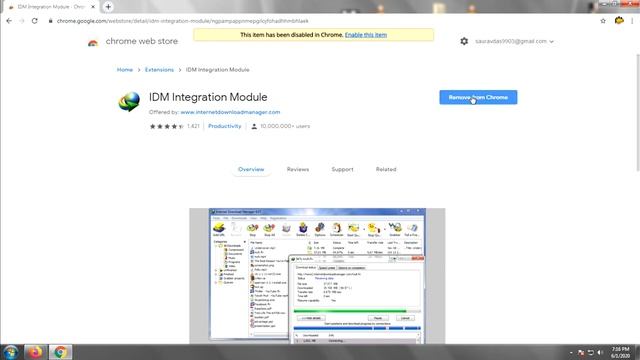Click the Remove from Chrome button
Image resolution: width=640 pixels, height=360 pixels.
pyautogui.click(x=478, y=97)
